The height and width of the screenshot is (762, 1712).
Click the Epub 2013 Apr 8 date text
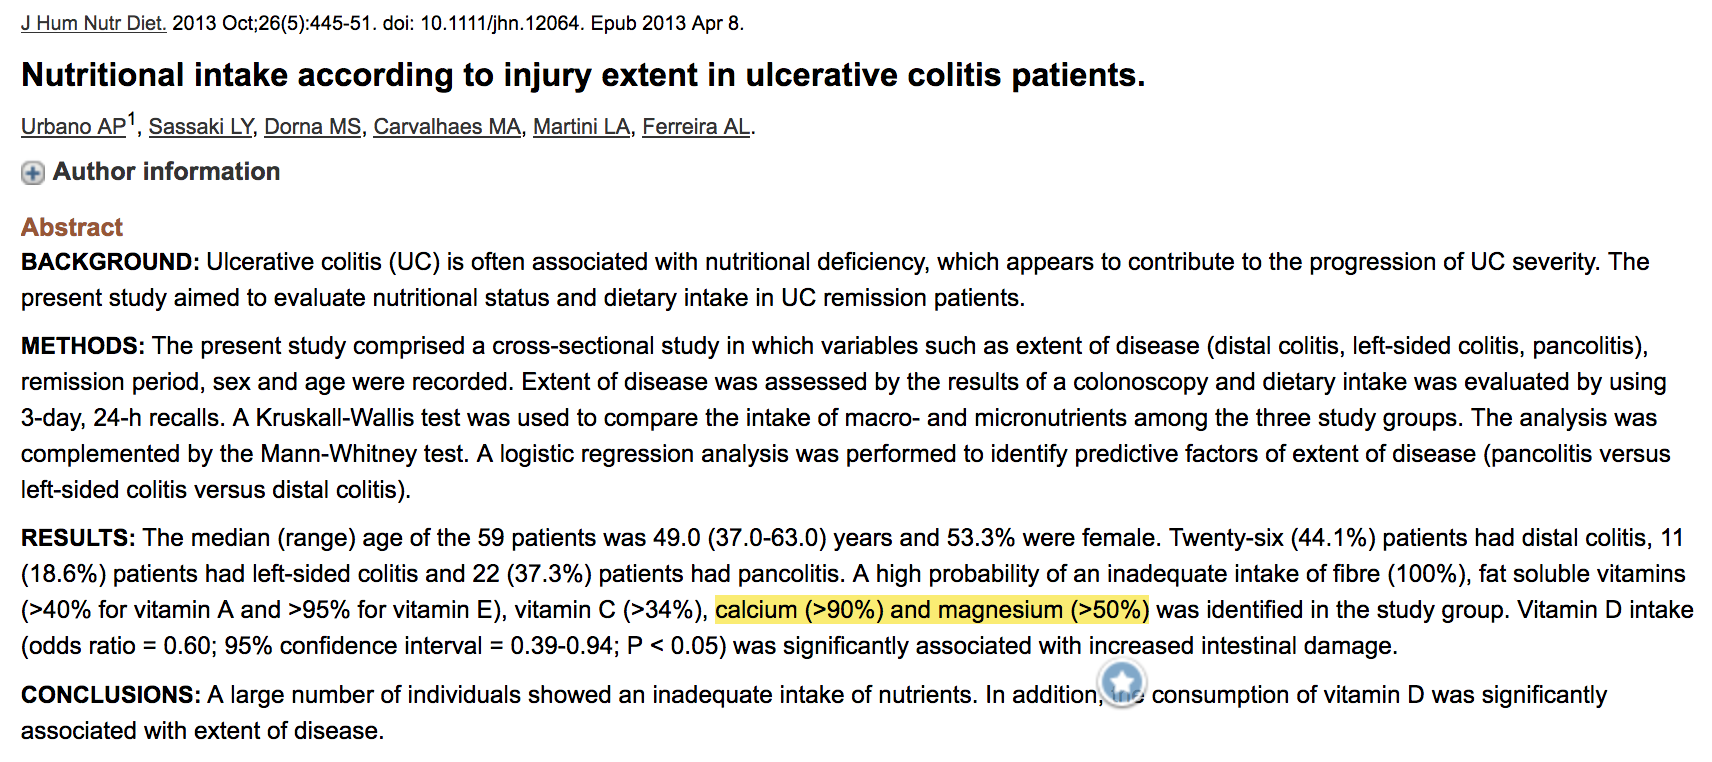667,23
